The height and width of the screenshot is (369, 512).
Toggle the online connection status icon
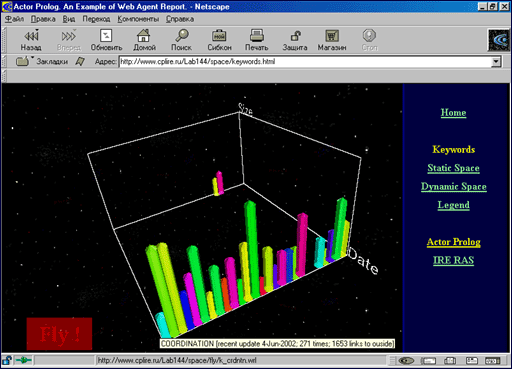pos(24,360)
